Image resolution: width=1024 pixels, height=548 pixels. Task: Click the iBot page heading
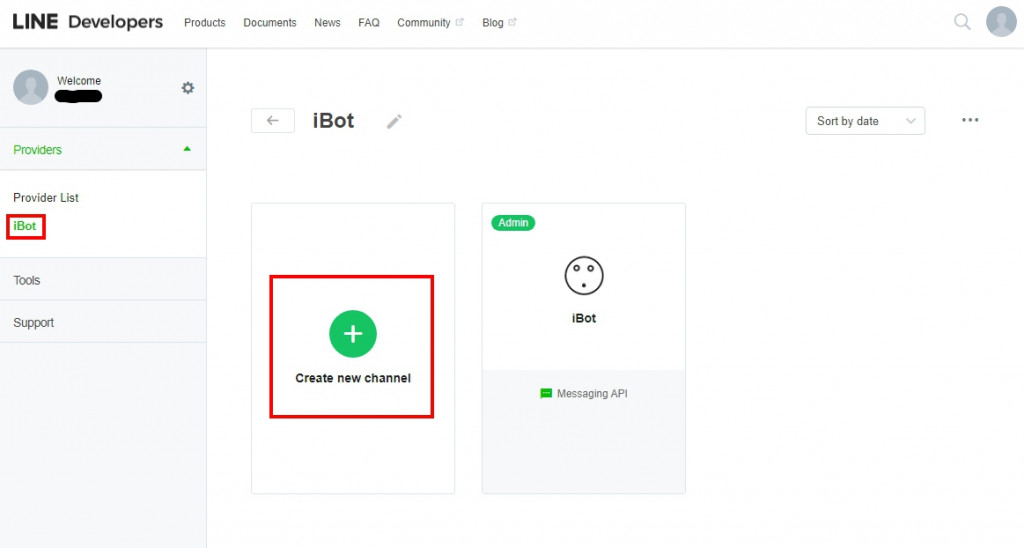[x=333, y=121]
